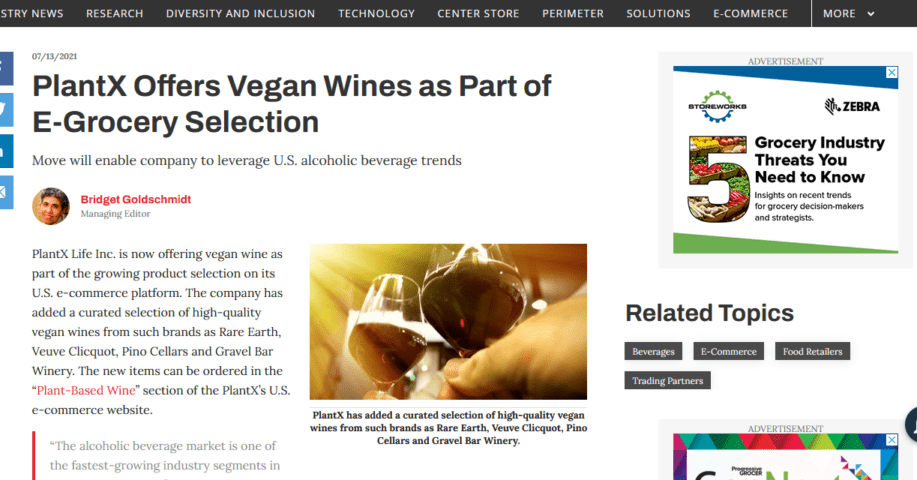Click the wine glasses article image

(x=448, y=322)
